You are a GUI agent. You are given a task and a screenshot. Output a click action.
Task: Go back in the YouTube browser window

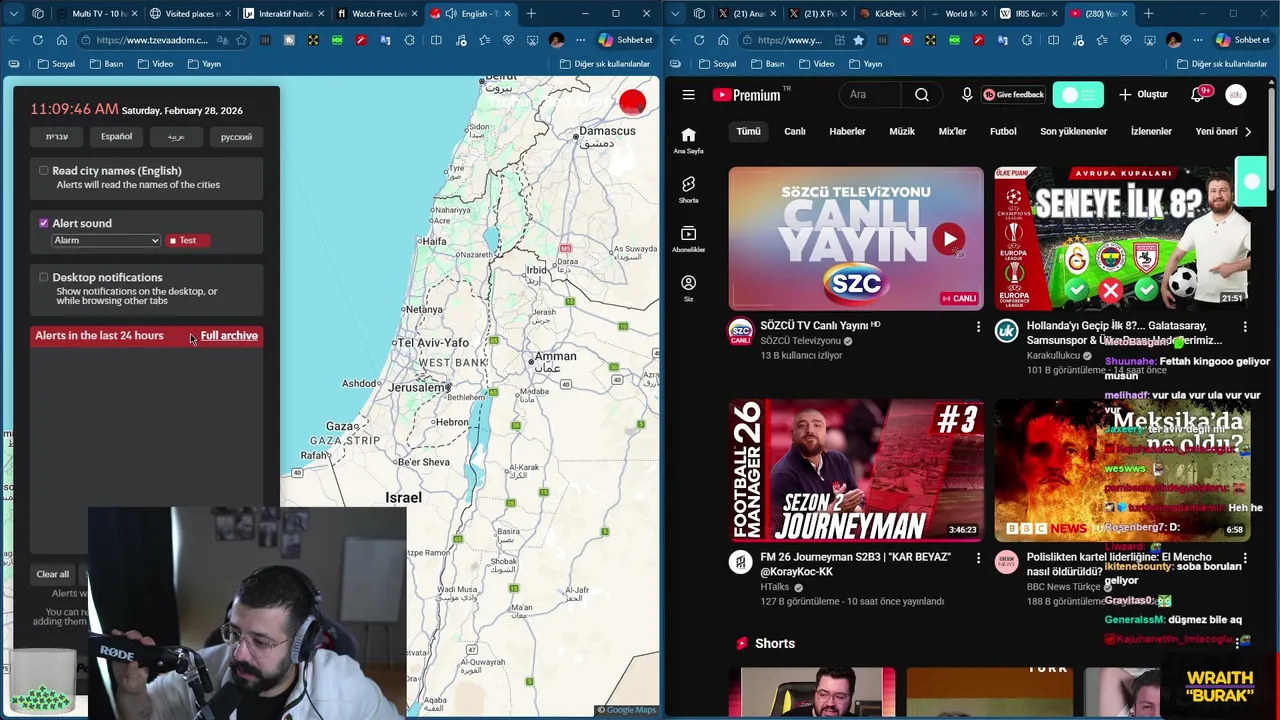pos(675,40)
